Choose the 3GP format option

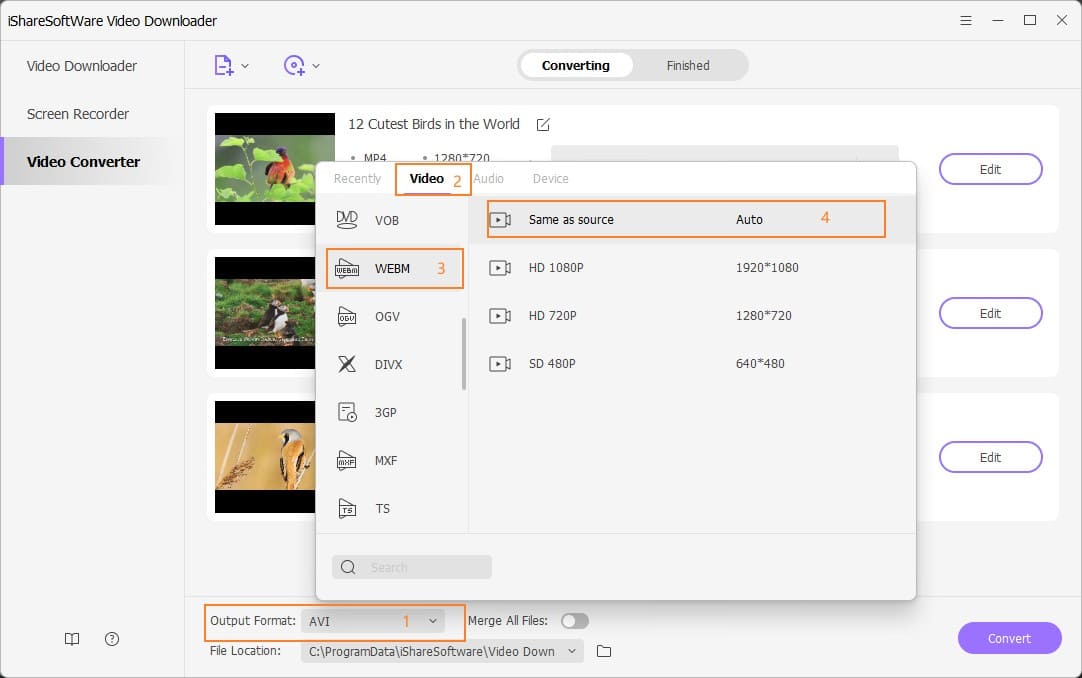coord(386,412)
